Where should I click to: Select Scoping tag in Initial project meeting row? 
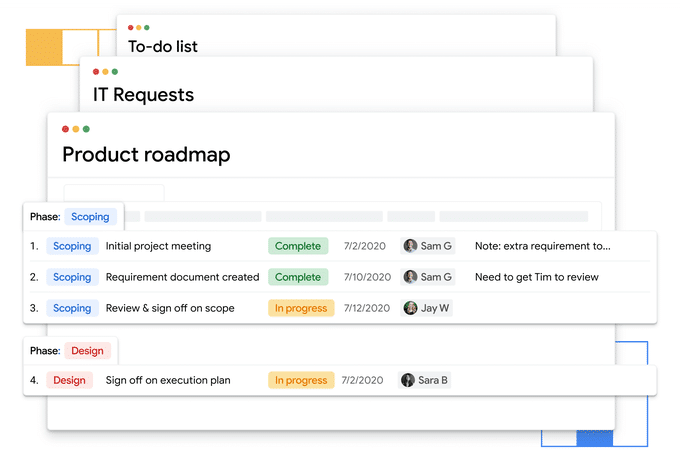point(72,246)
